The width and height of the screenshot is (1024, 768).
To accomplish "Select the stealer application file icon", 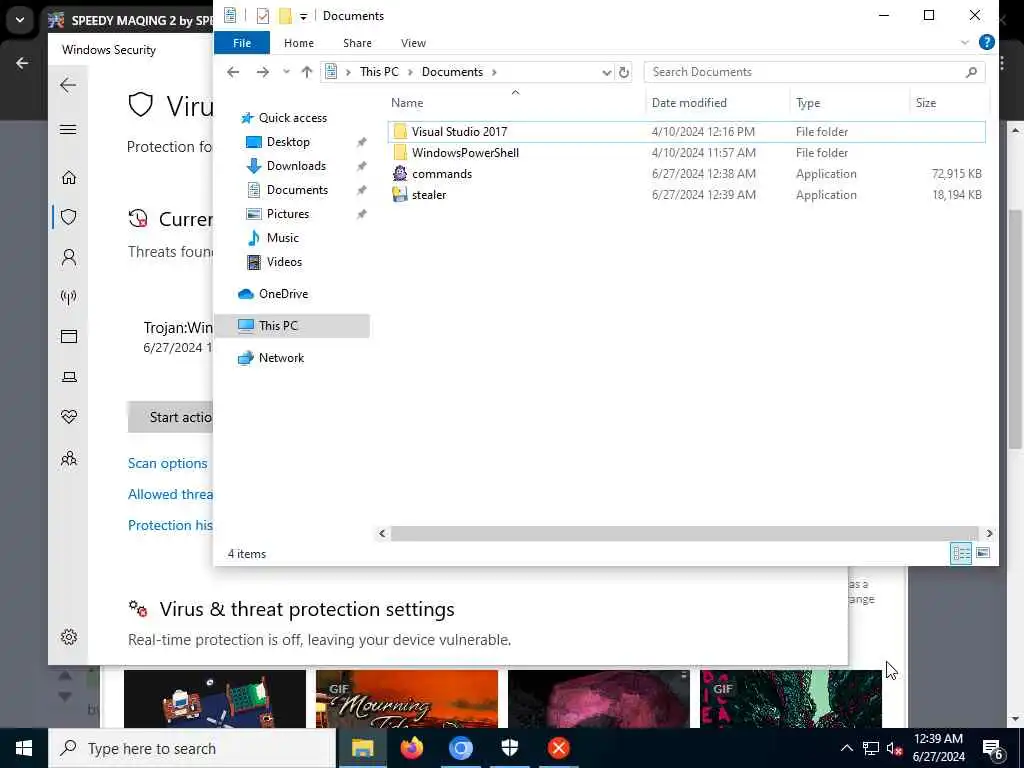I will [400, 195].
